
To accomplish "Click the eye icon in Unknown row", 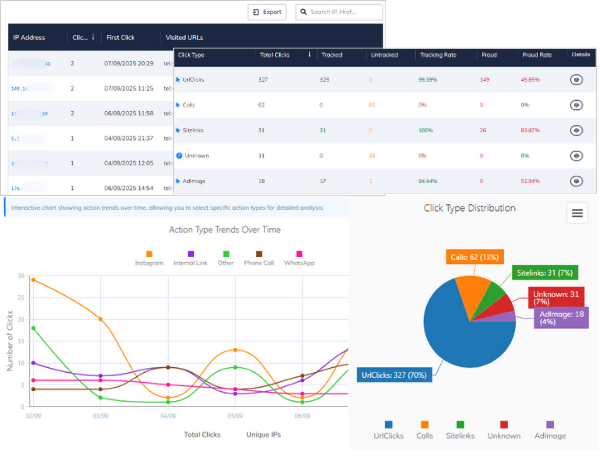I will pos(576,156).
